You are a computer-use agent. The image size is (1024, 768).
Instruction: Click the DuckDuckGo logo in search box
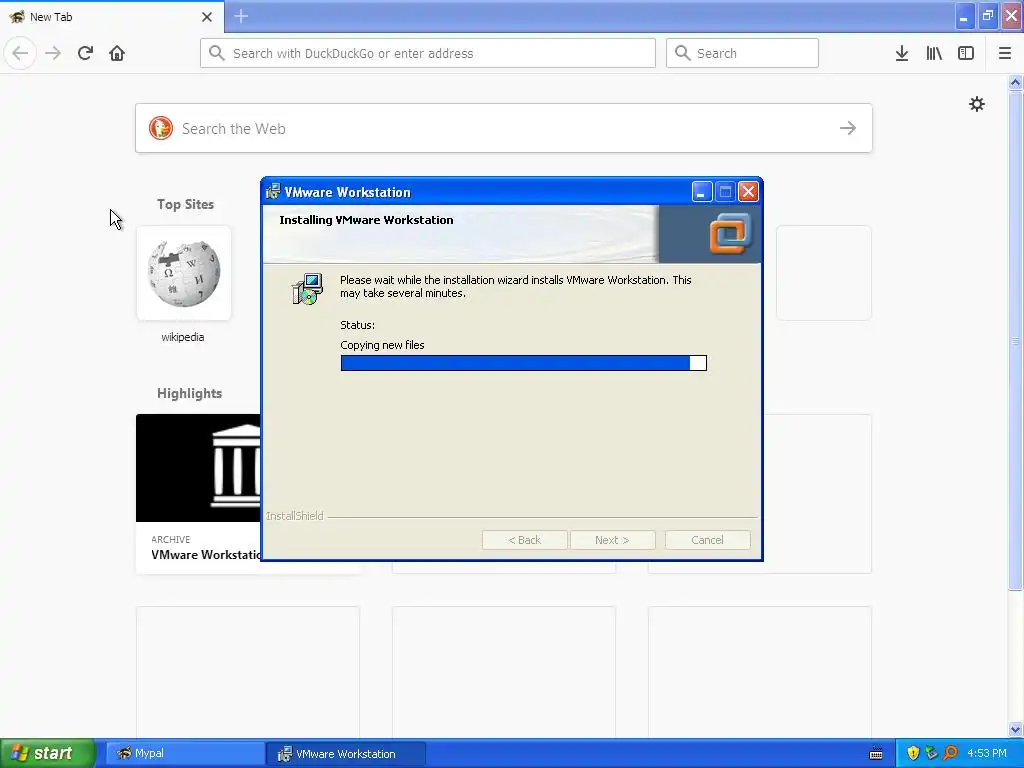coord(161,128)
